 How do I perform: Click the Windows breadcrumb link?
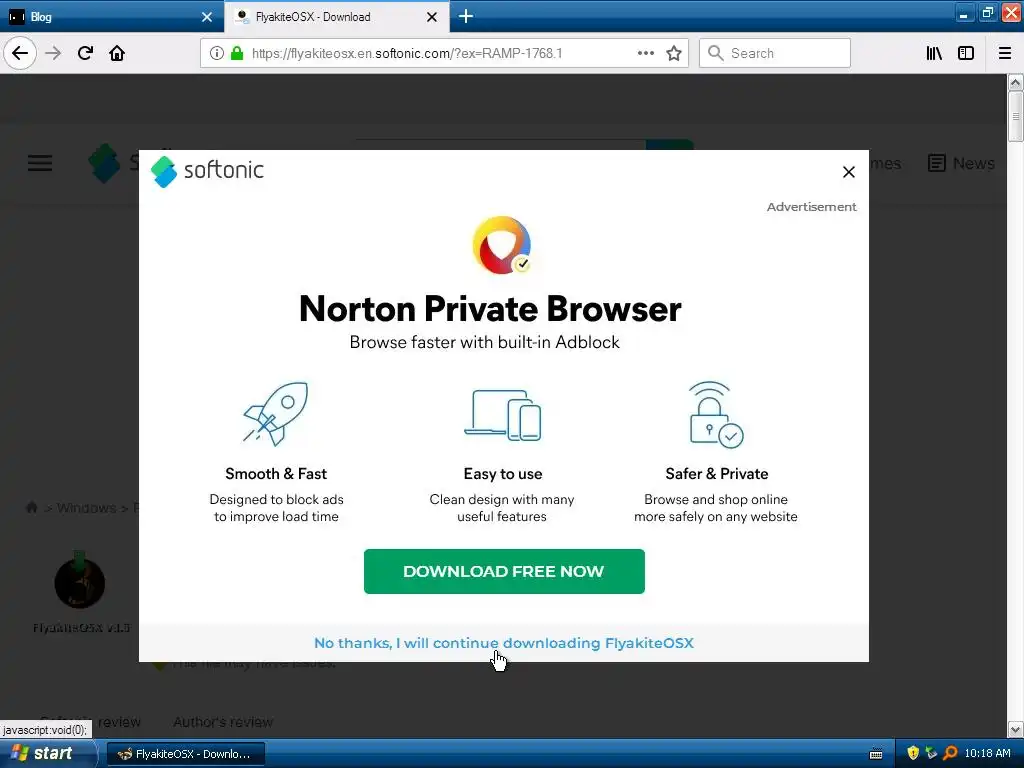pyautogui.click(x=86, y=508)
